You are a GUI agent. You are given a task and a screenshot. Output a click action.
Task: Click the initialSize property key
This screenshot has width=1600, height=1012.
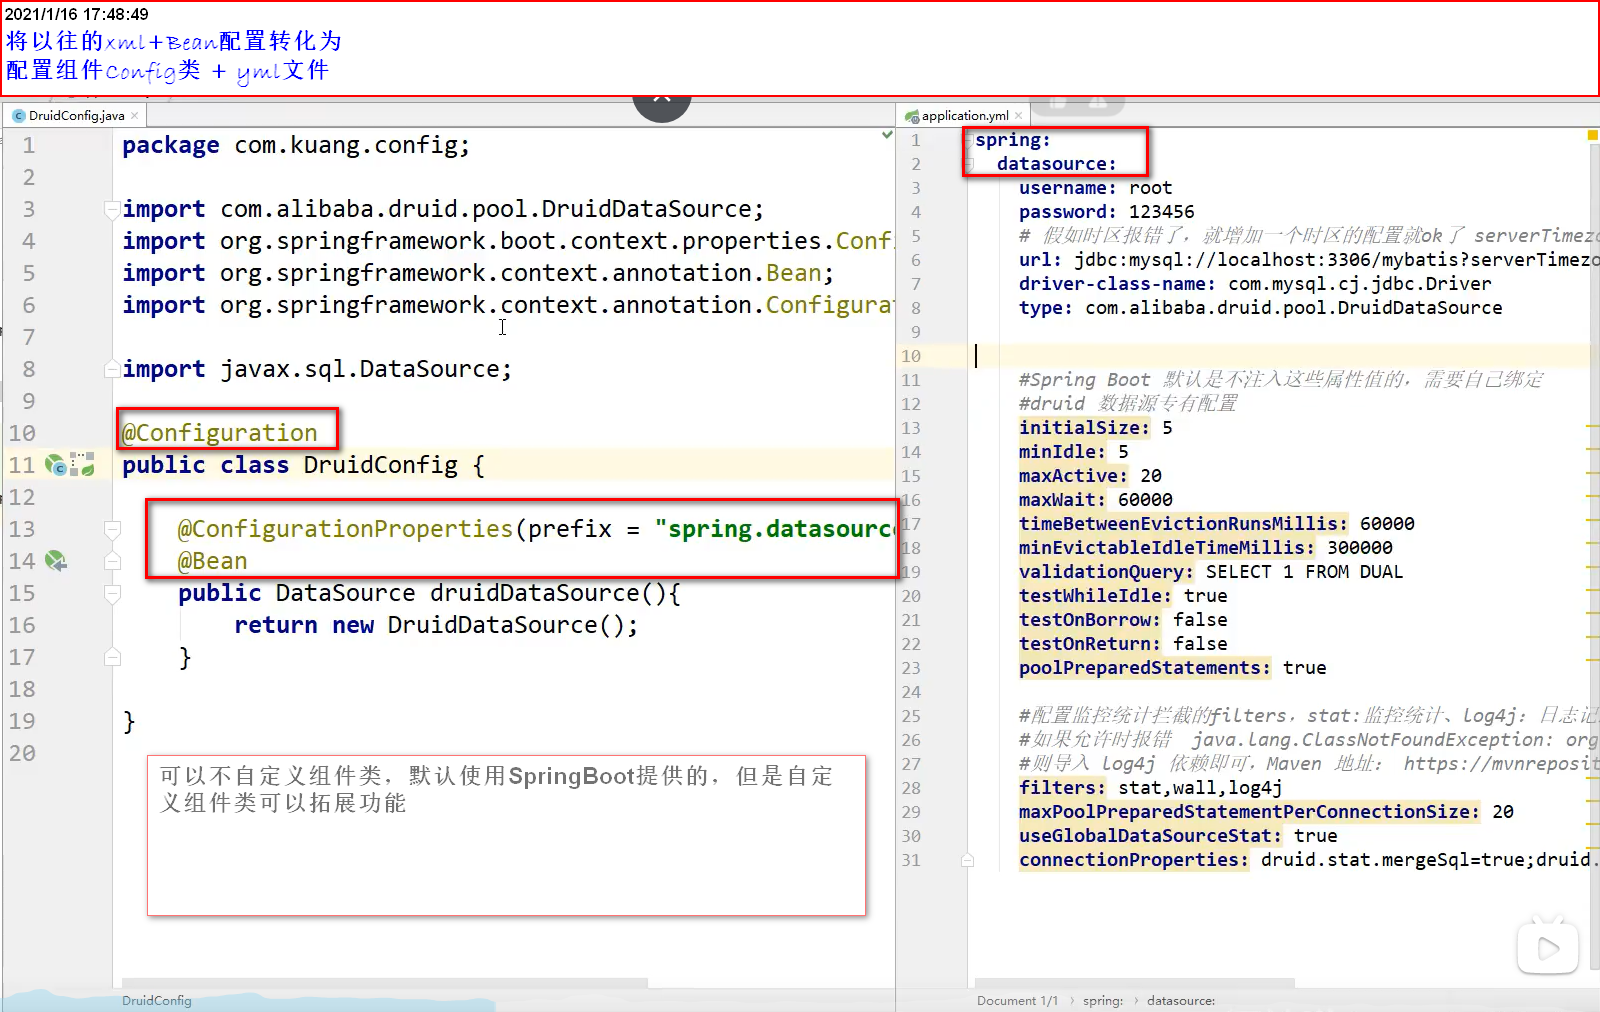point(1085,428)
